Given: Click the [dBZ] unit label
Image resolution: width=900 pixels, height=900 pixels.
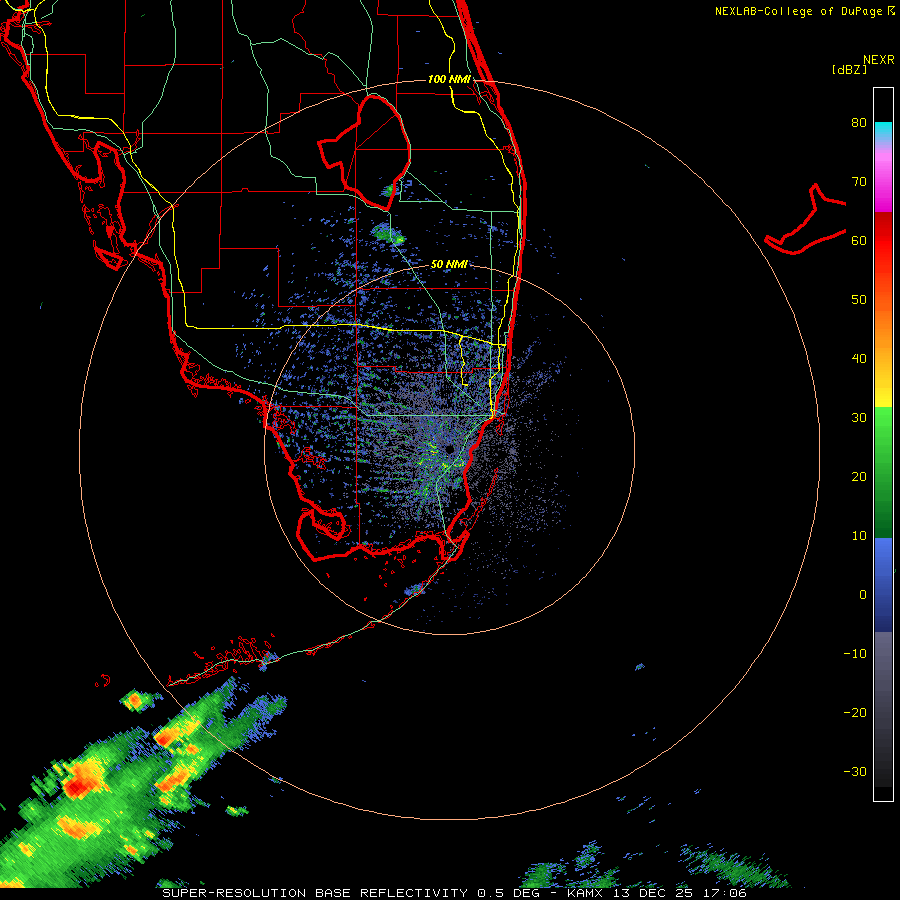Looking at the screenshot, I should click(849, 69).
